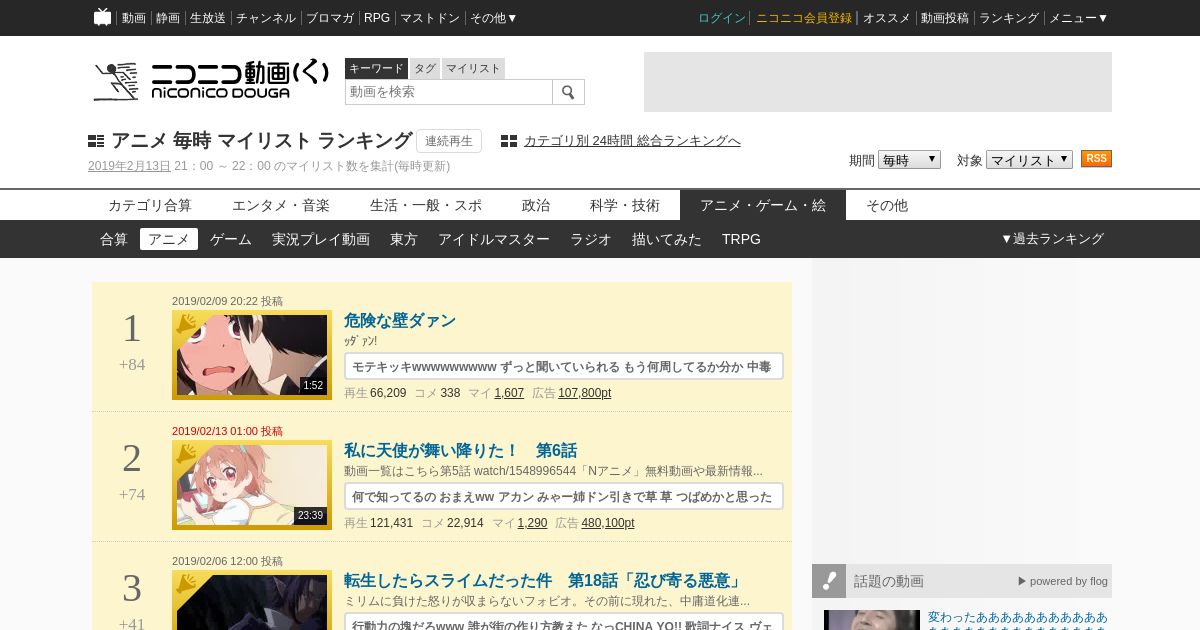Click the Niconico TV icon in top bar

coord(102,17)
